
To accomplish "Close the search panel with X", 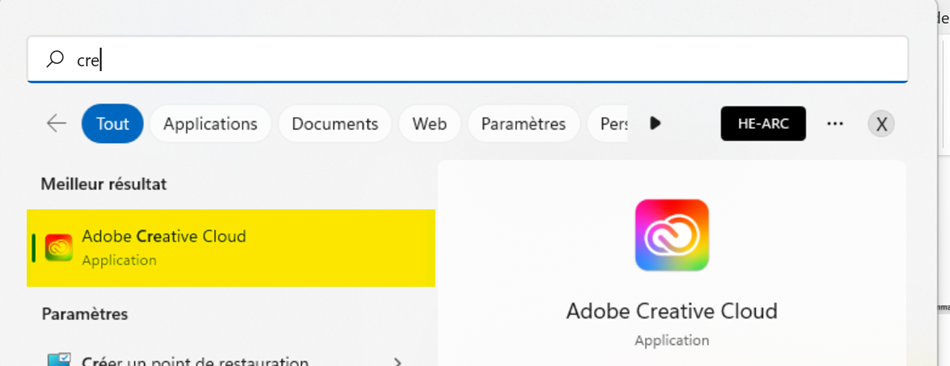I will (x=882, y=124).
